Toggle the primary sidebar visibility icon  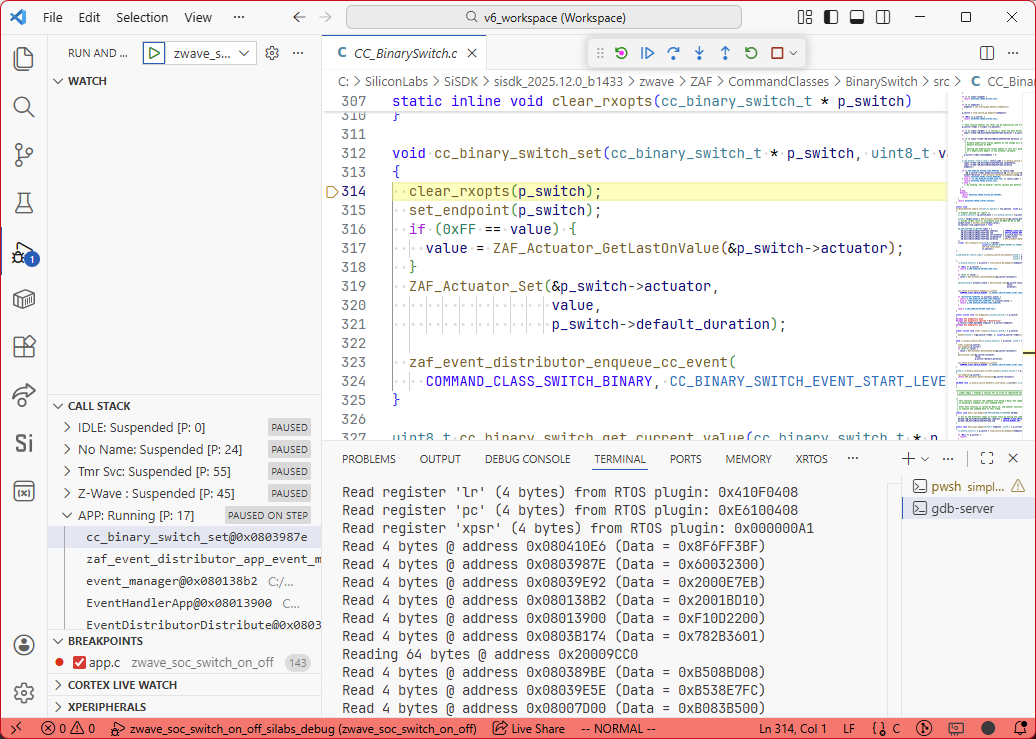[x=831, y=17]
